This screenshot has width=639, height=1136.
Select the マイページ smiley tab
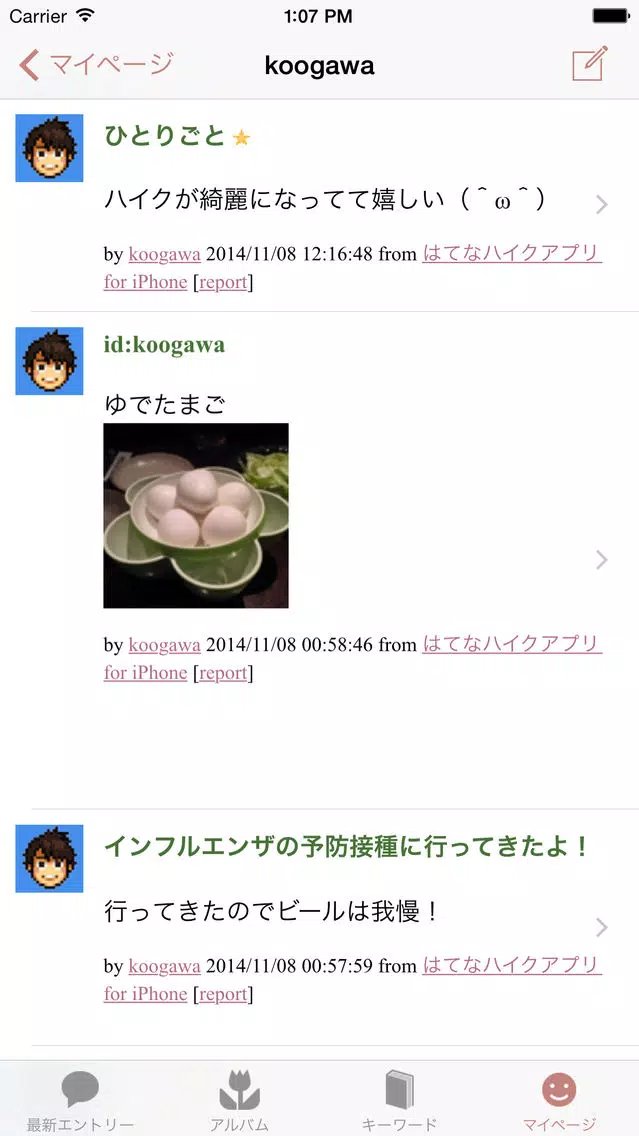coord(559,1101)
